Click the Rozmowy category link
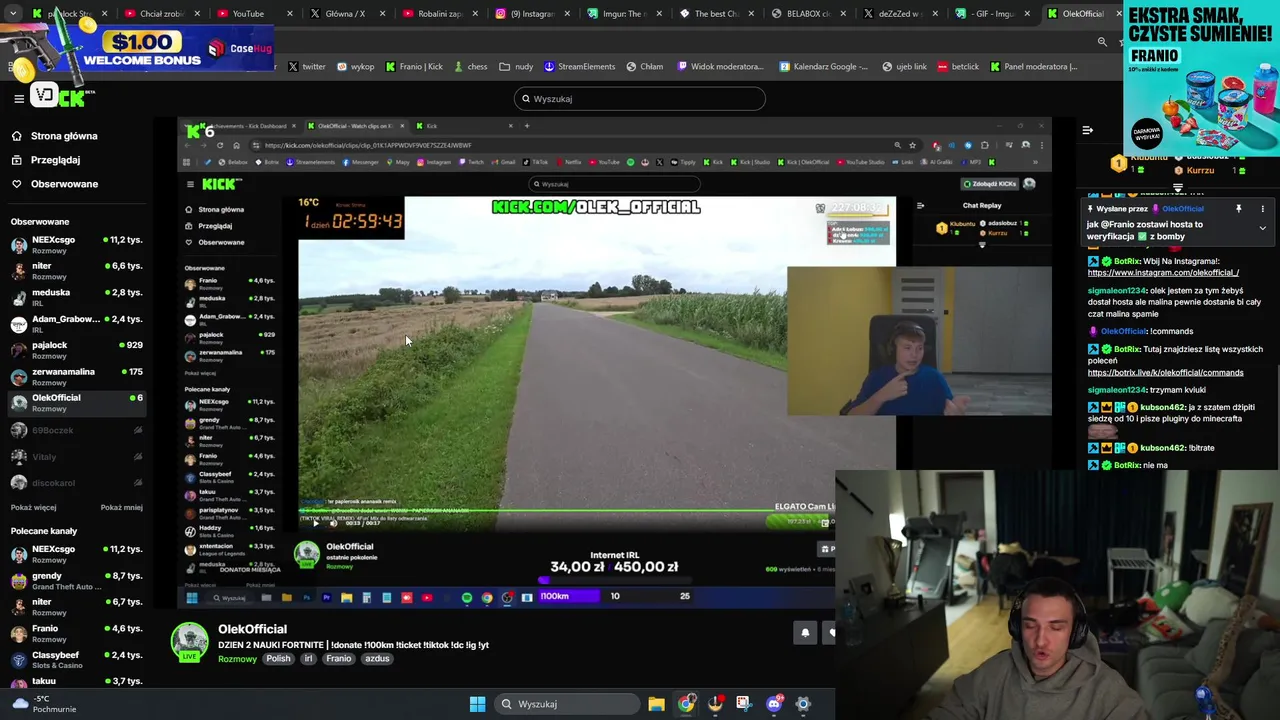Viewport: 1280px width, 720px height. tap(237, 659)
